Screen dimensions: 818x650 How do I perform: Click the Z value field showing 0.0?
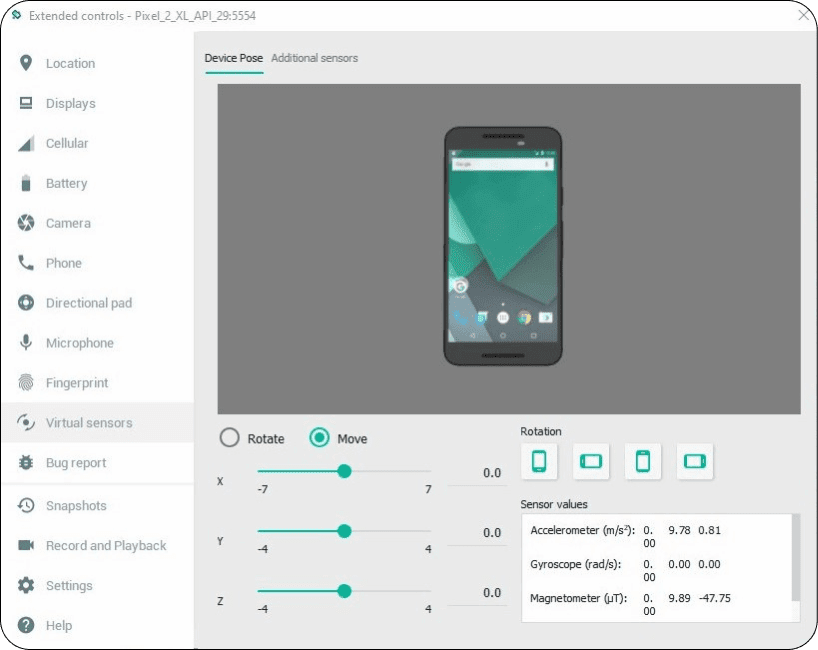pyautogui.click(x=477, y=593)
